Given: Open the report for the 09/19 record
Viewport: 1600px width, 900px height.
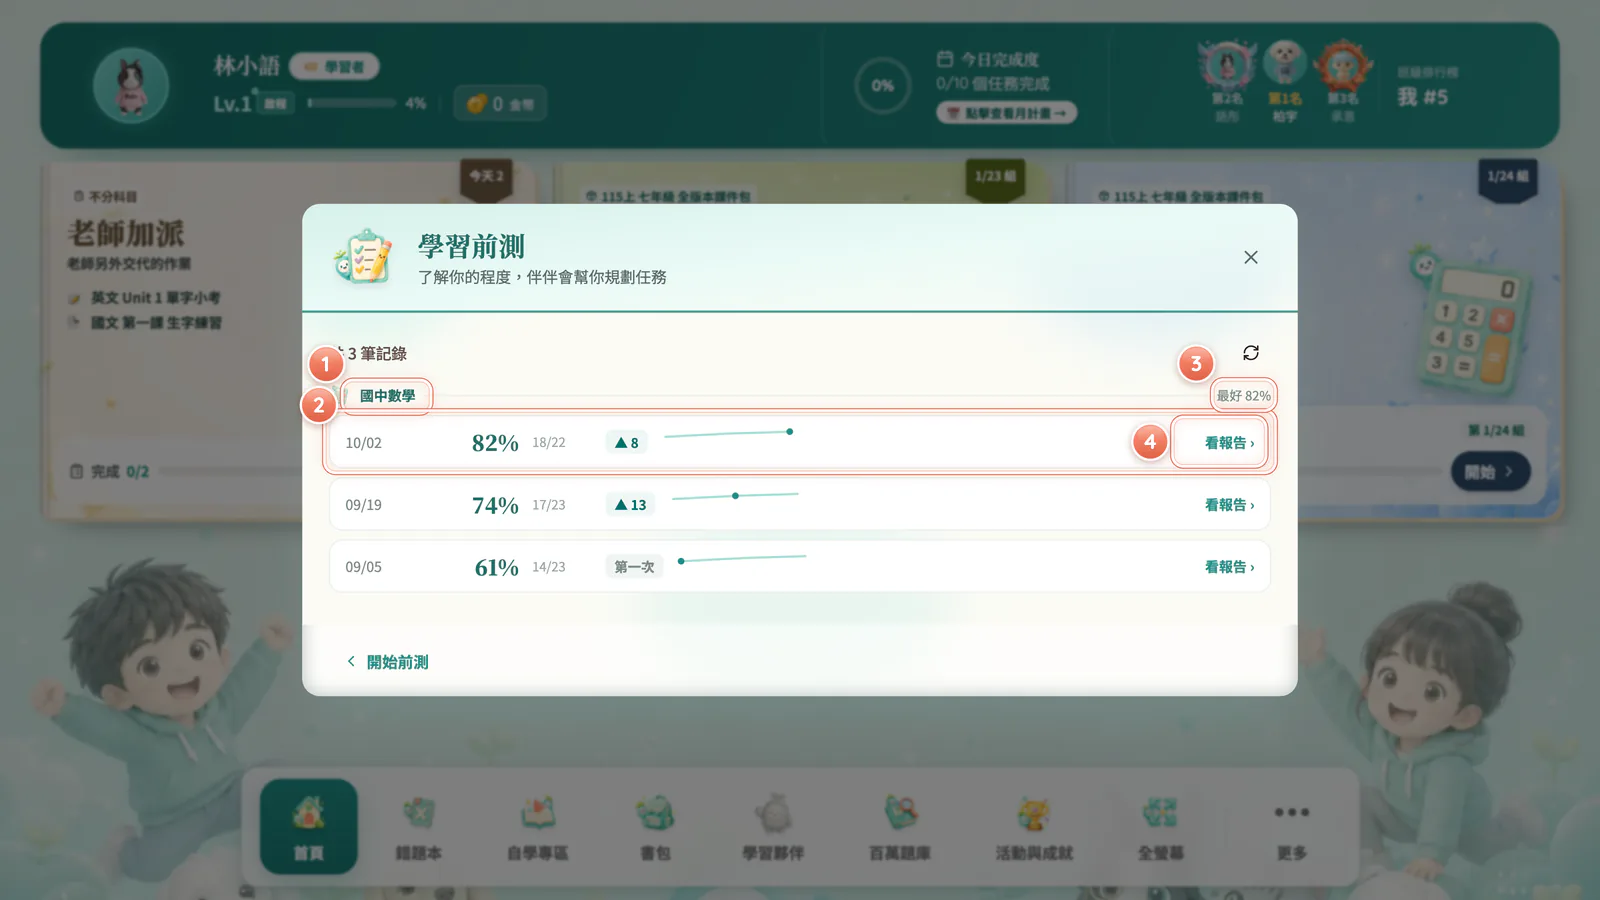Looking at the screenshot, I should [1229, 505].
